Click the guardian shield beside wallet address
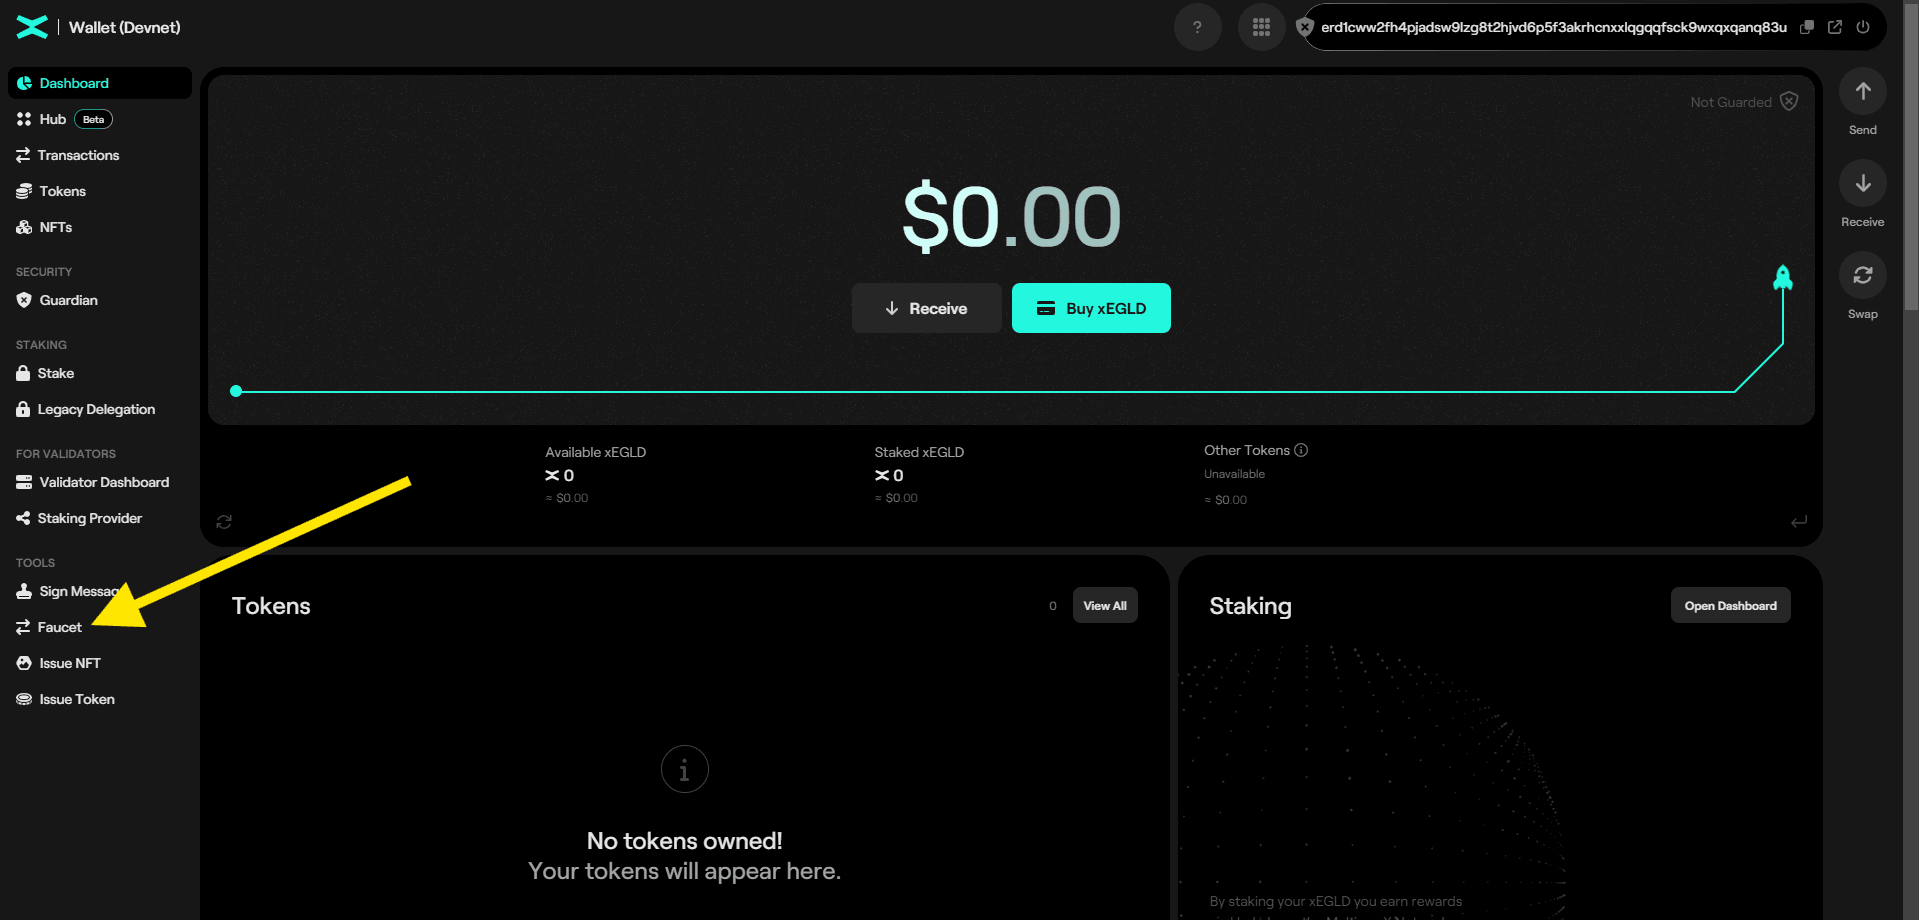The width and height of the screenshot is (1919, 920). 1304,27
